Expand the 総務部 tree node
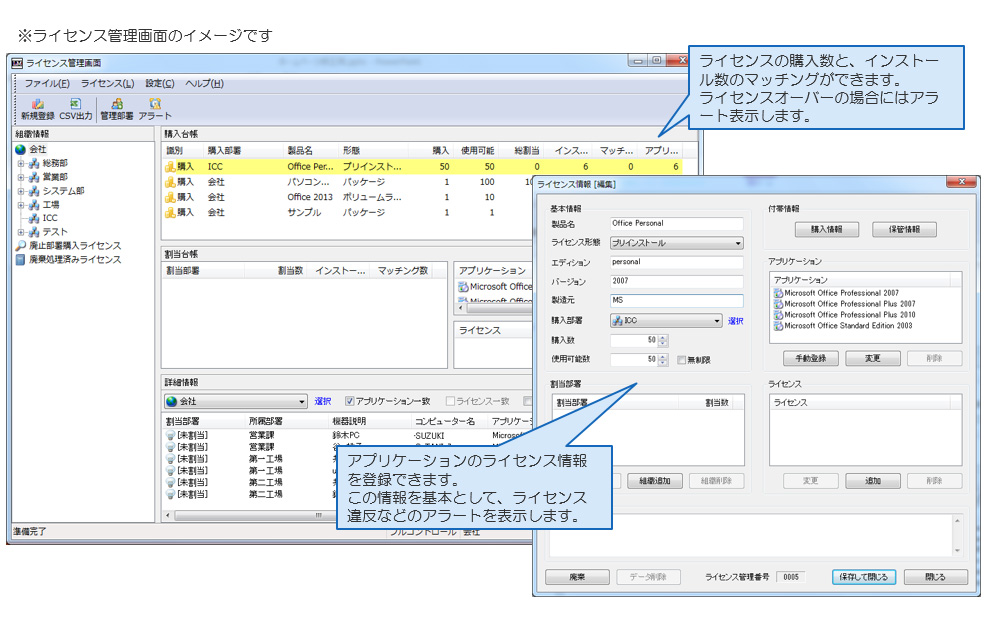985x622 pixels. [x=21, y=163]
